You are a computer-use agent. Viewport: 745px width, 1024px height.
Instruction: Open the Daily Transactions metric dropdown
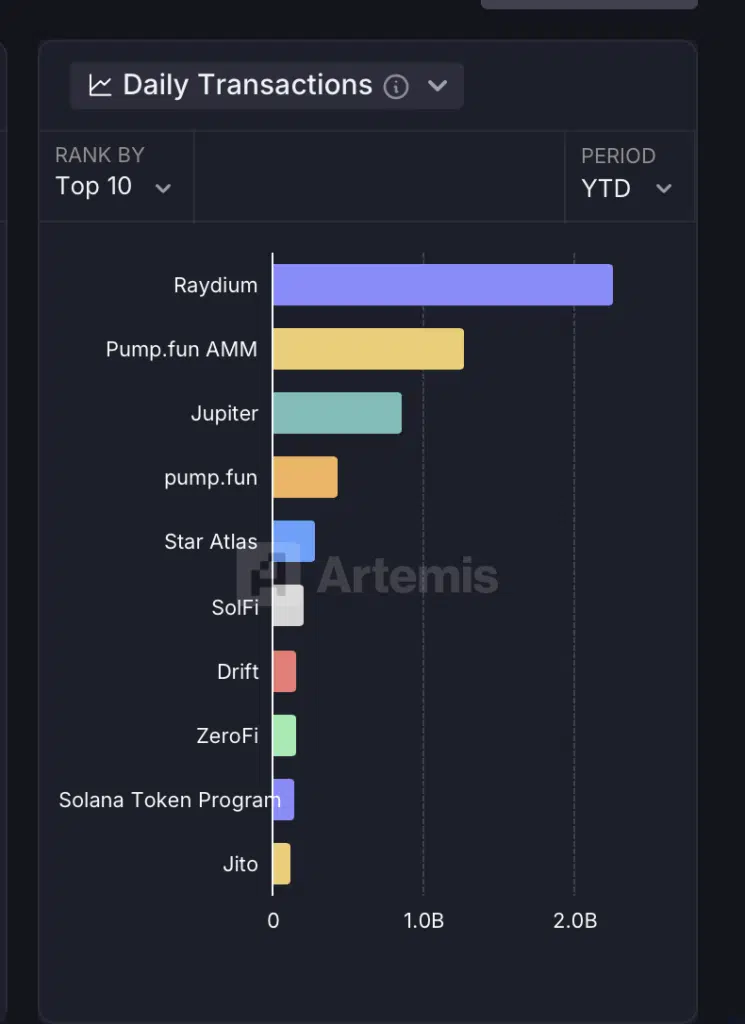point(437,86)
